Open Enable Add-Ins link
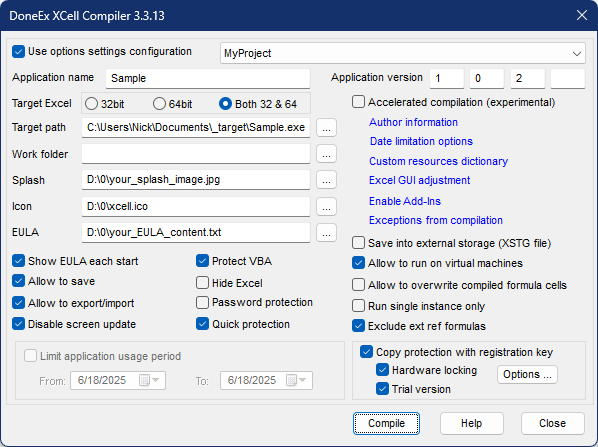This screenshot has width=598, height=447. pyautogui.click(x=405, y=201)
